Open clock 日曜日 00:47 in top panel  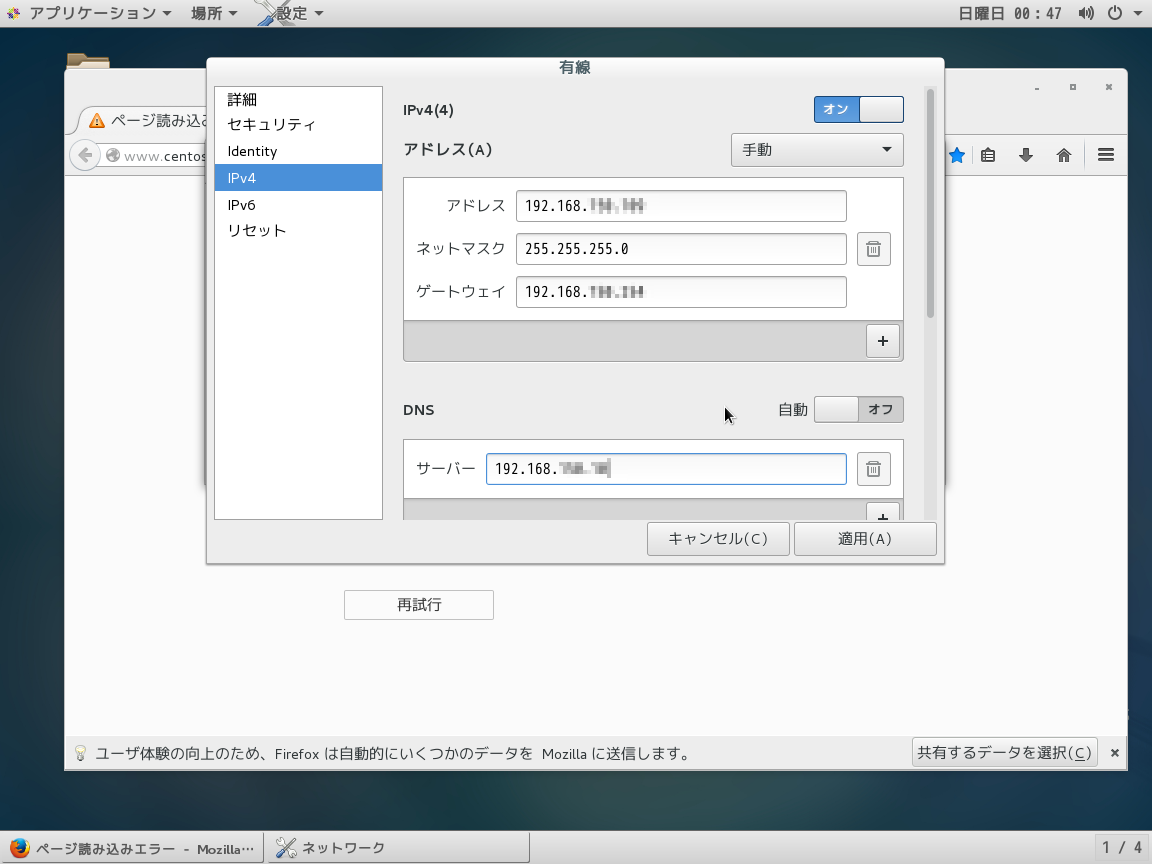coord(1010,13)
